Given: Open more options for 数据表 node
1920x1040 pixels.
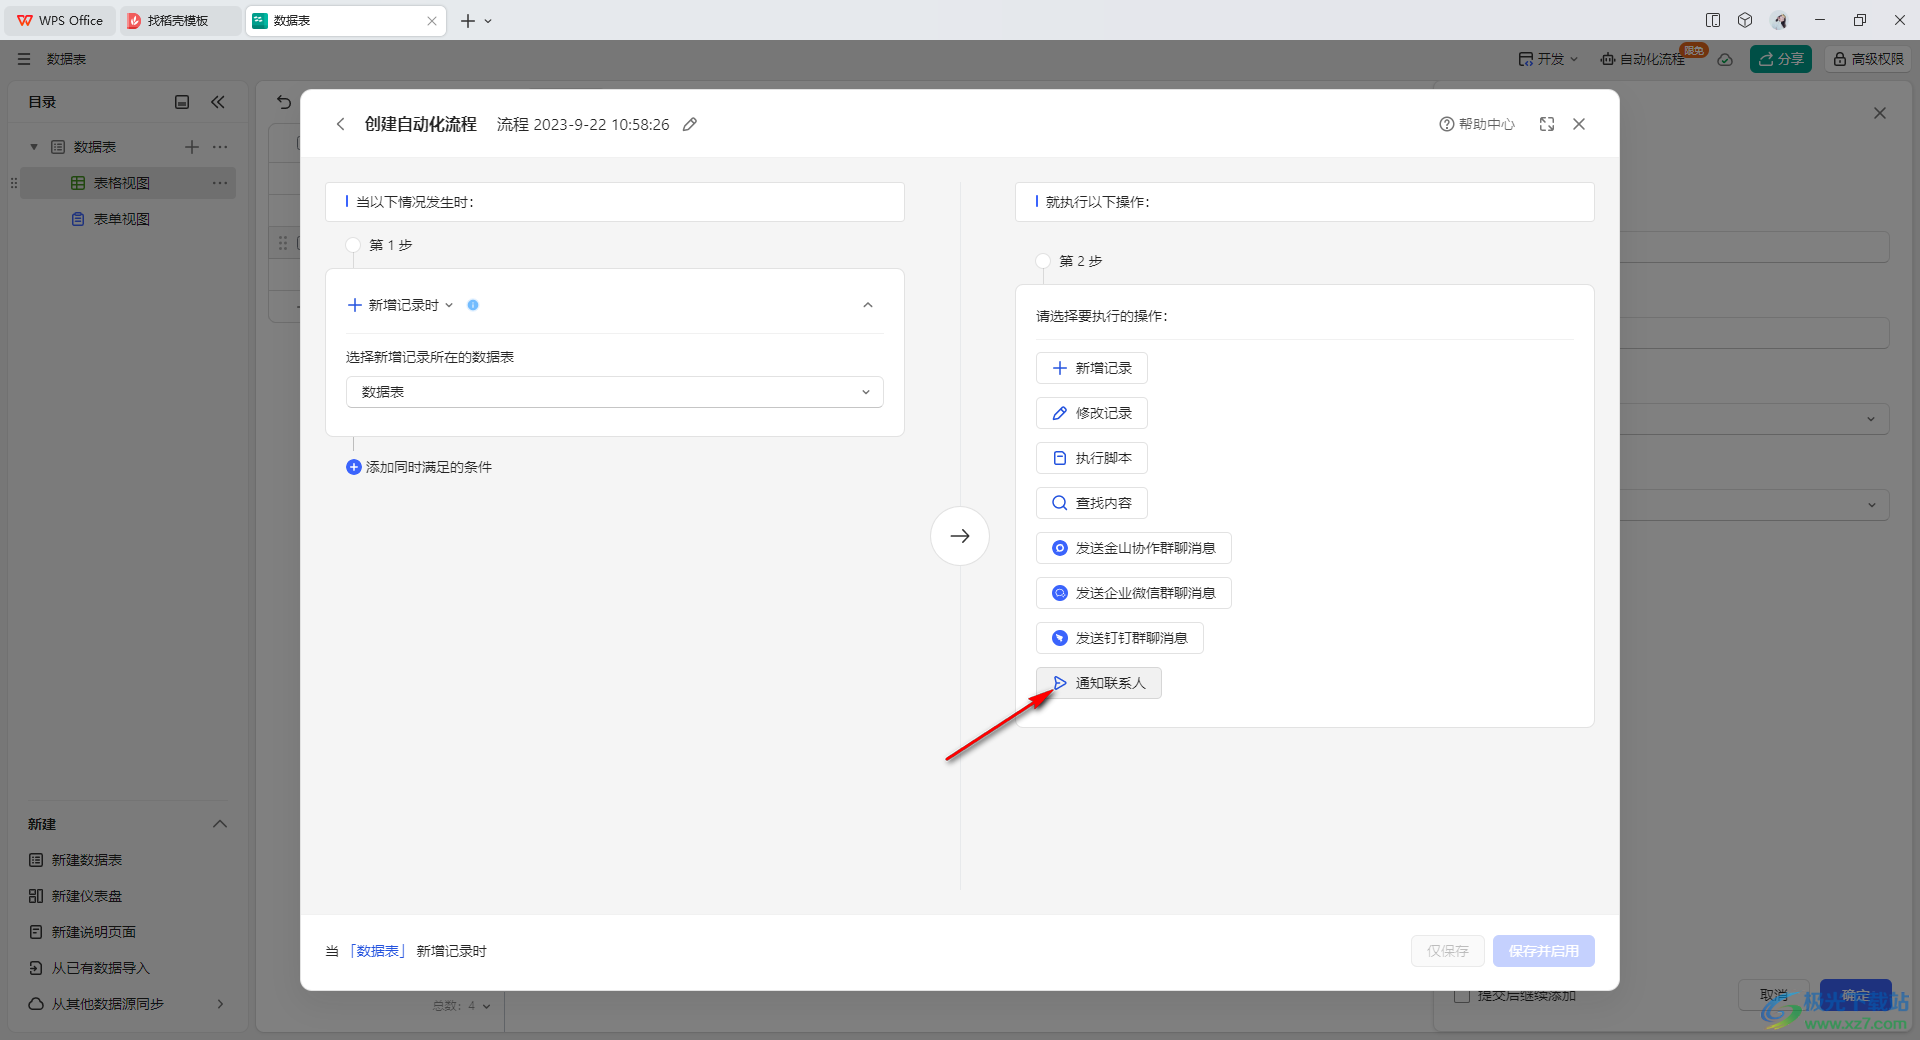Looking at the screenshot, I should tap(220, 147).
